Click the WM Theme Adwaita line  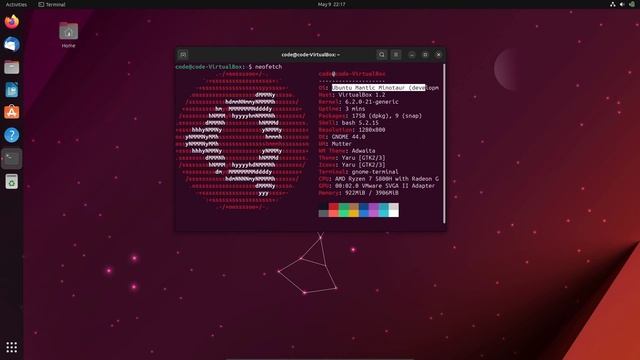click(347, 151)
